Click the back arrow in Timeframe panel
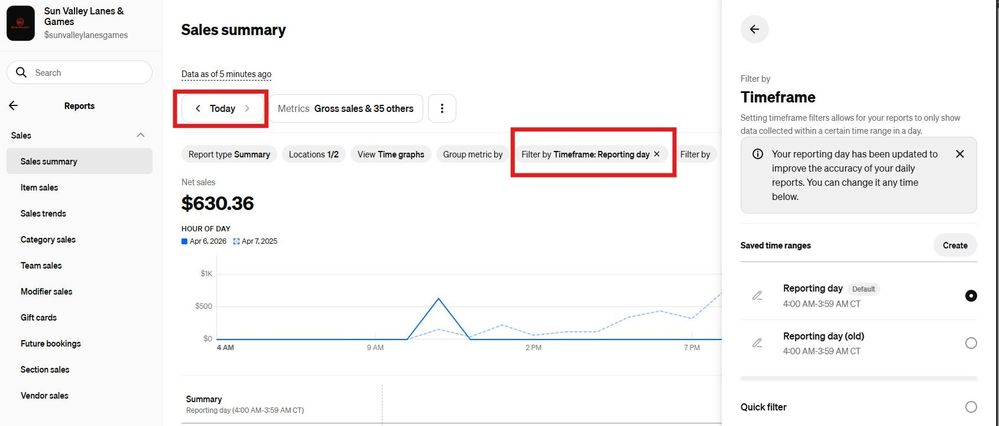Viewport: 999px width, 426px height. [x=754, y=30]
